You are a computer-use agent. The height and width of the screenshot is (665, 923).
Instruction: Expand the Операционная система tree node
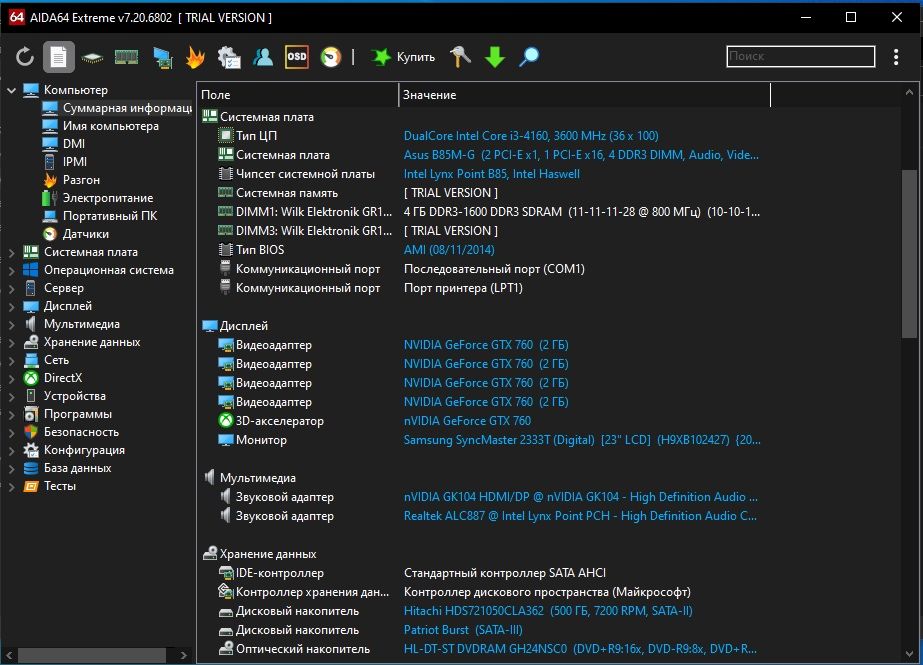11,271
